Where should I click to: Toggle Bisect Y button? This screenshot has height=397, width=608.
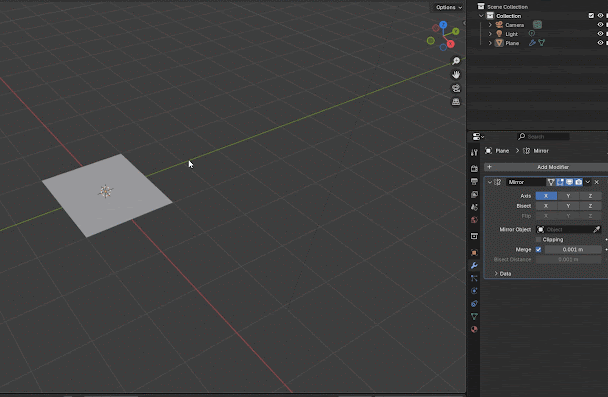(x=568, y=206)
